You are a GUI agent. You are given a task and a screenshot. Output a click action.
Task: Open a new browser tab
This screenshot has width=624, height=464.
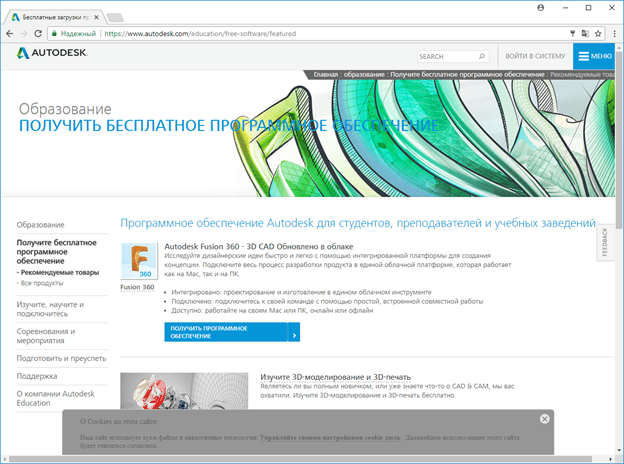pos(115,18)
